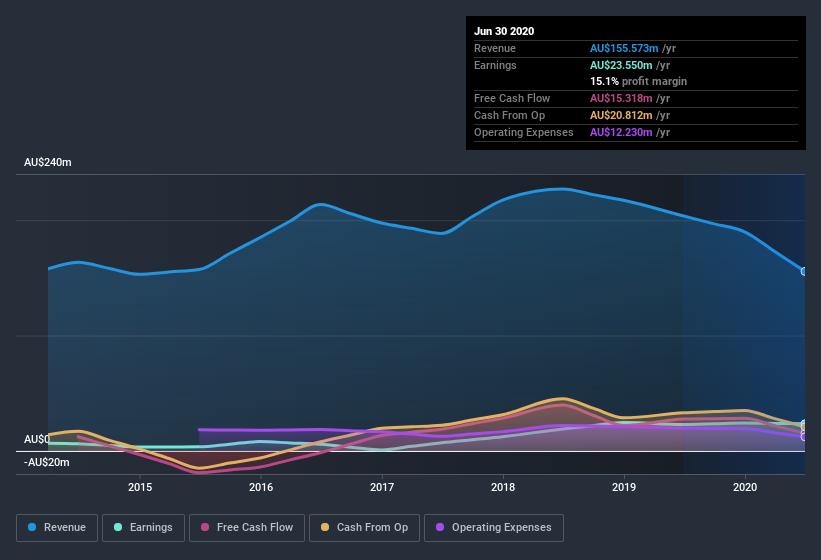Click the 2018 x-axis label
821x560 pixels.
[503, 487]
